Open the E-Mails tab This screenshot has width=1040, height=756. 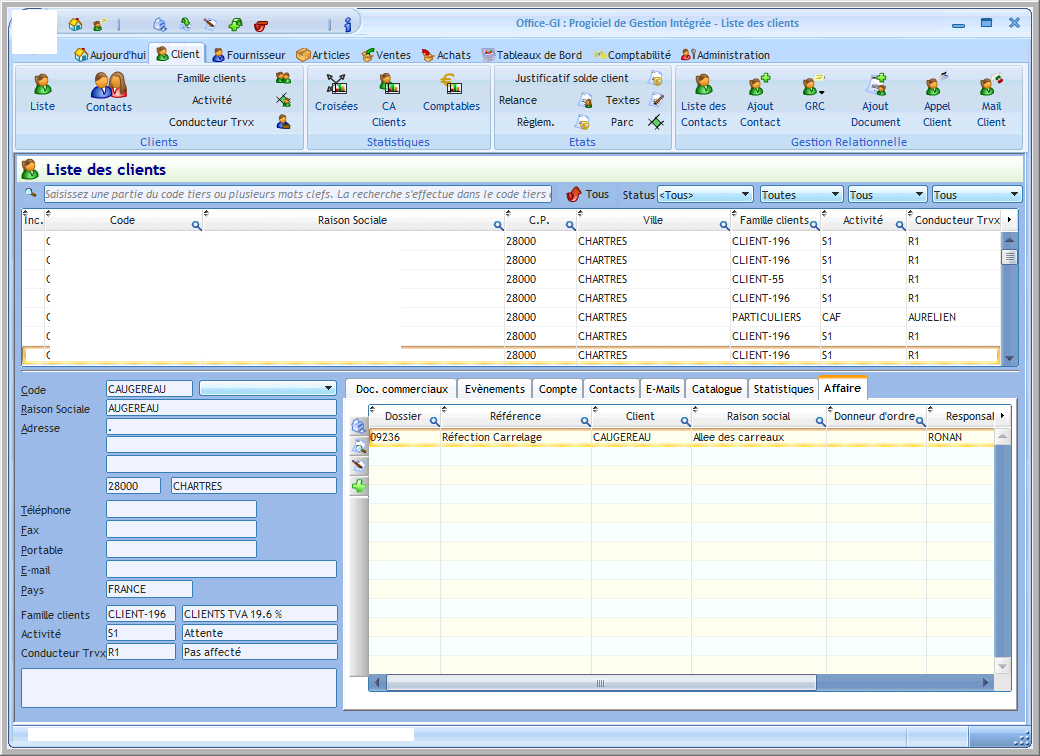663,389
